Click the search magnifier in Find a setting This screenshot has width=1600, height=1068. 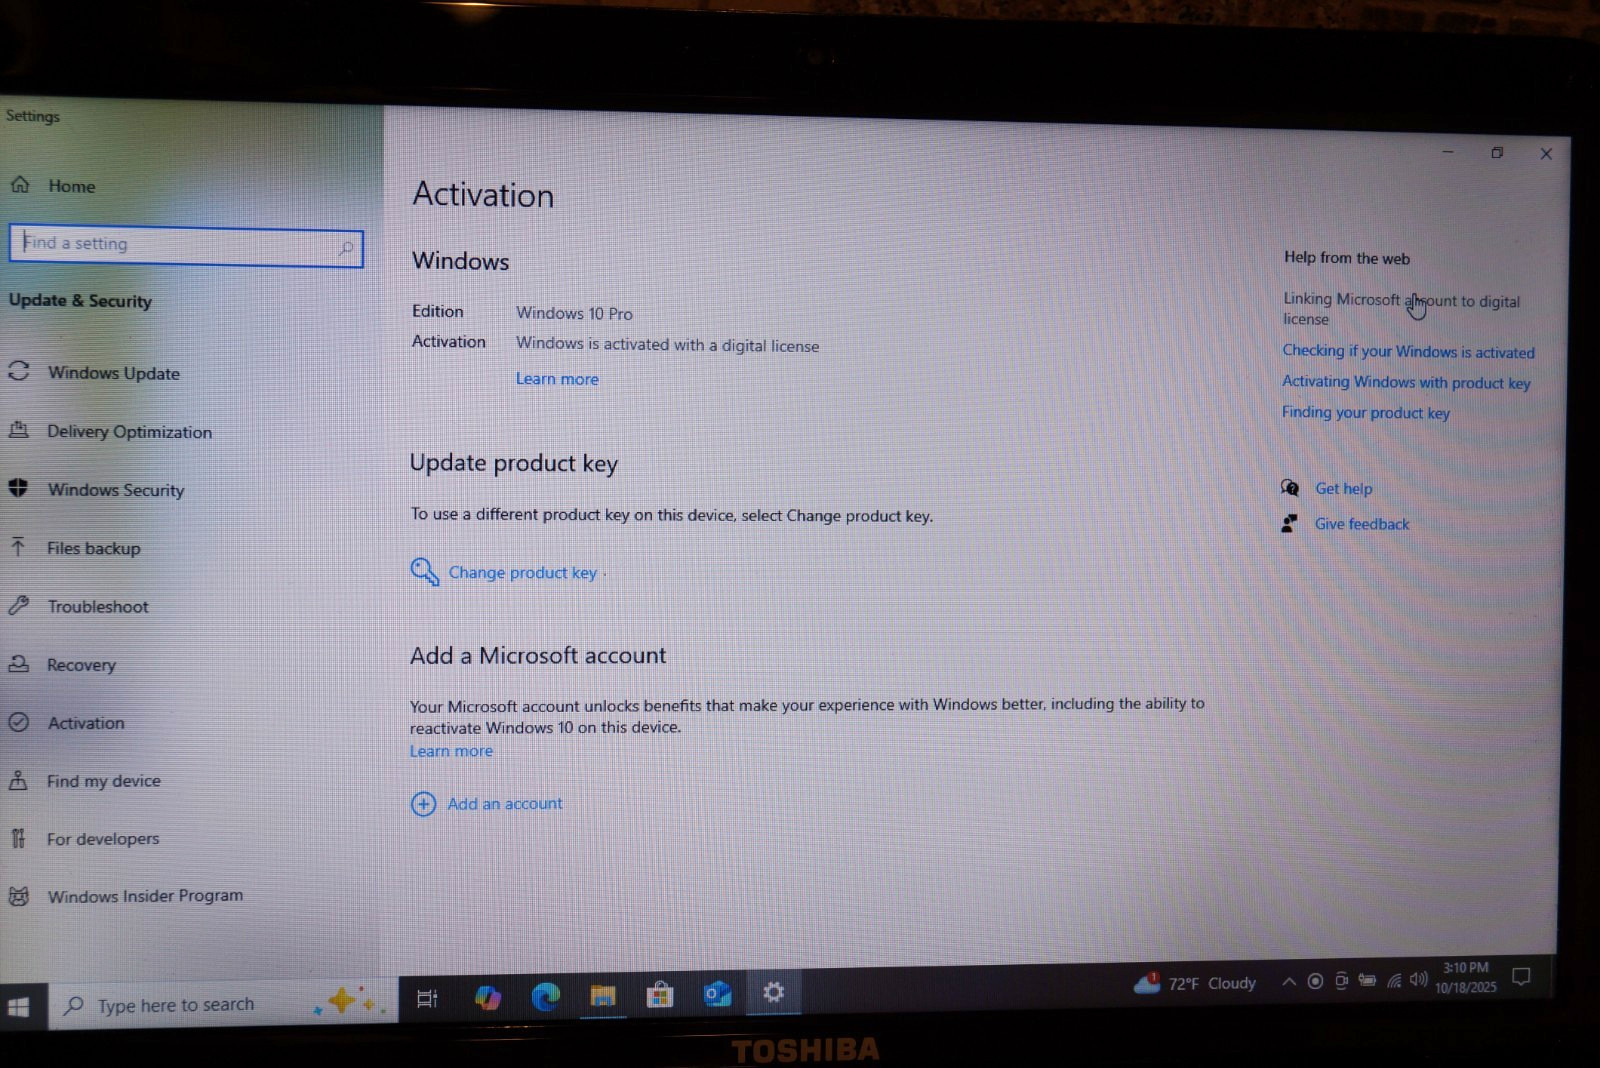pos(346,247)
